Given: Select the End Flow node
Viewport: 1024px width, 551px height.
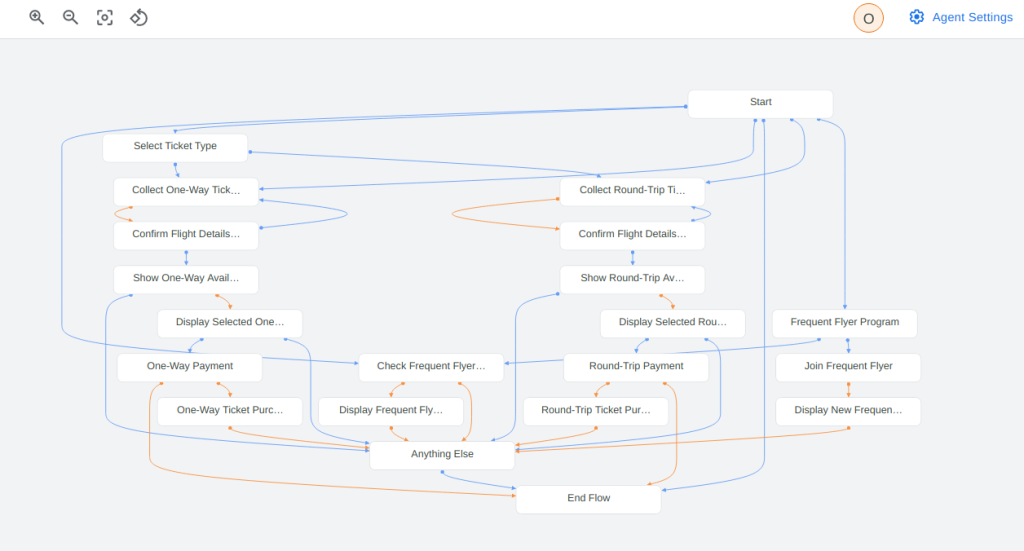Looking at the screenshot, I should tap(588, 499).
